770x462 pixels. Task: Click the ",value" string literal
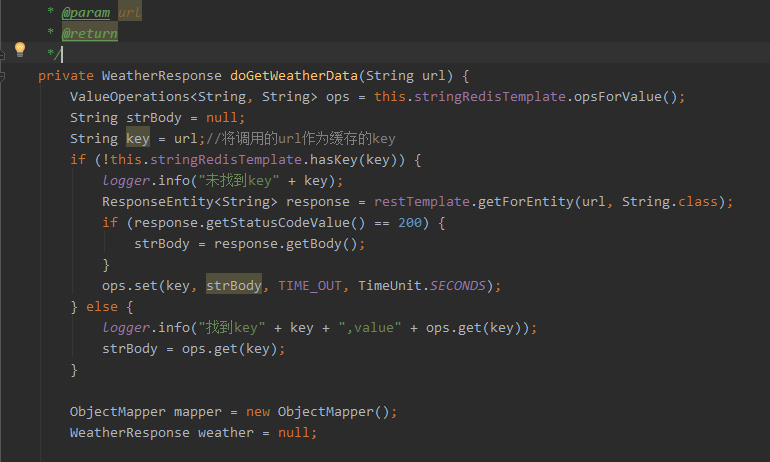click(x=370, y=328)
